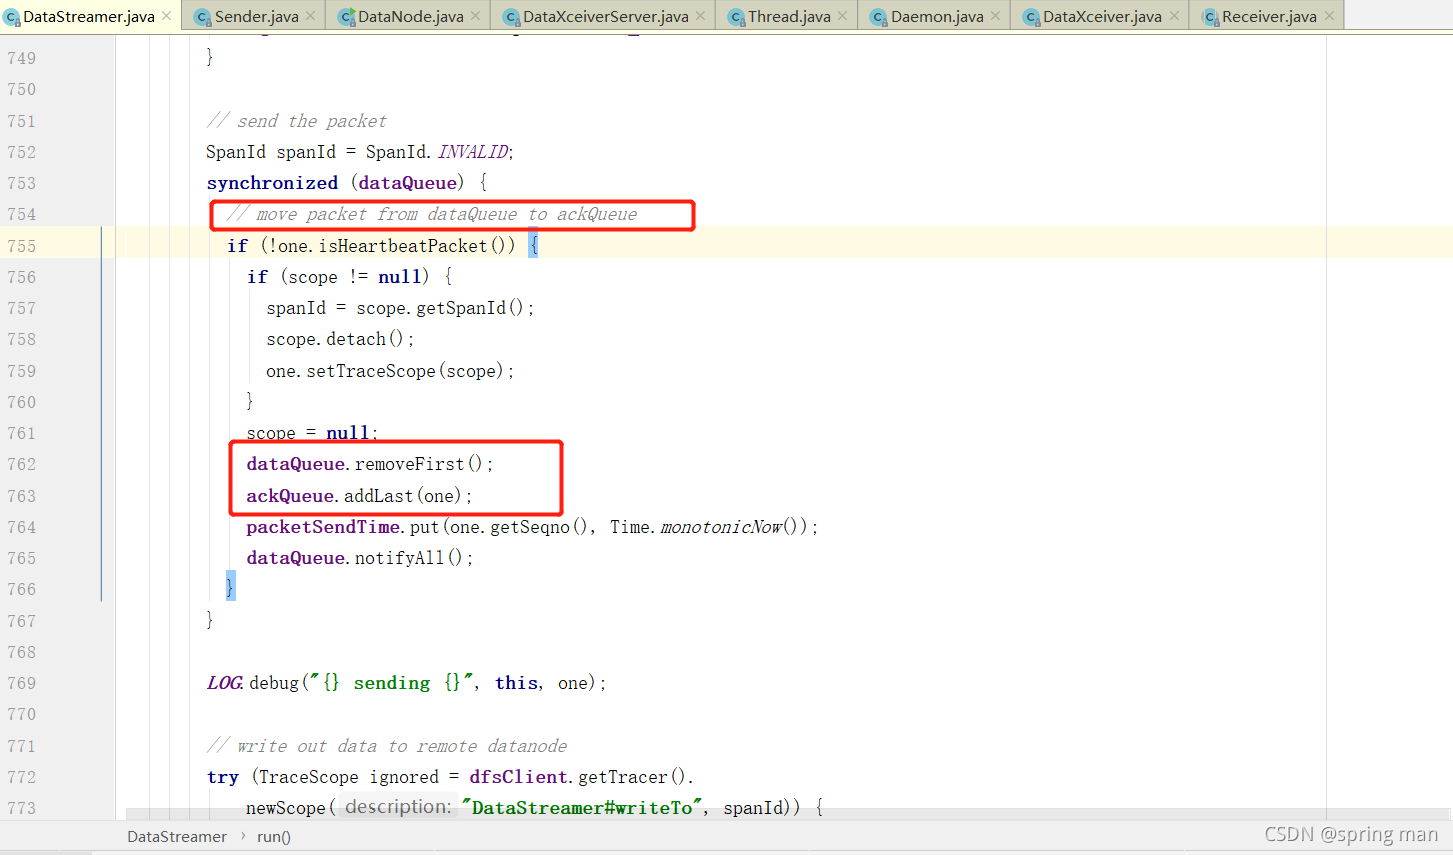Viewport: 1453px width, 855px height.
Task: Click the DataXceiver.java class file icon
Action: click(x=1031, y=17)
